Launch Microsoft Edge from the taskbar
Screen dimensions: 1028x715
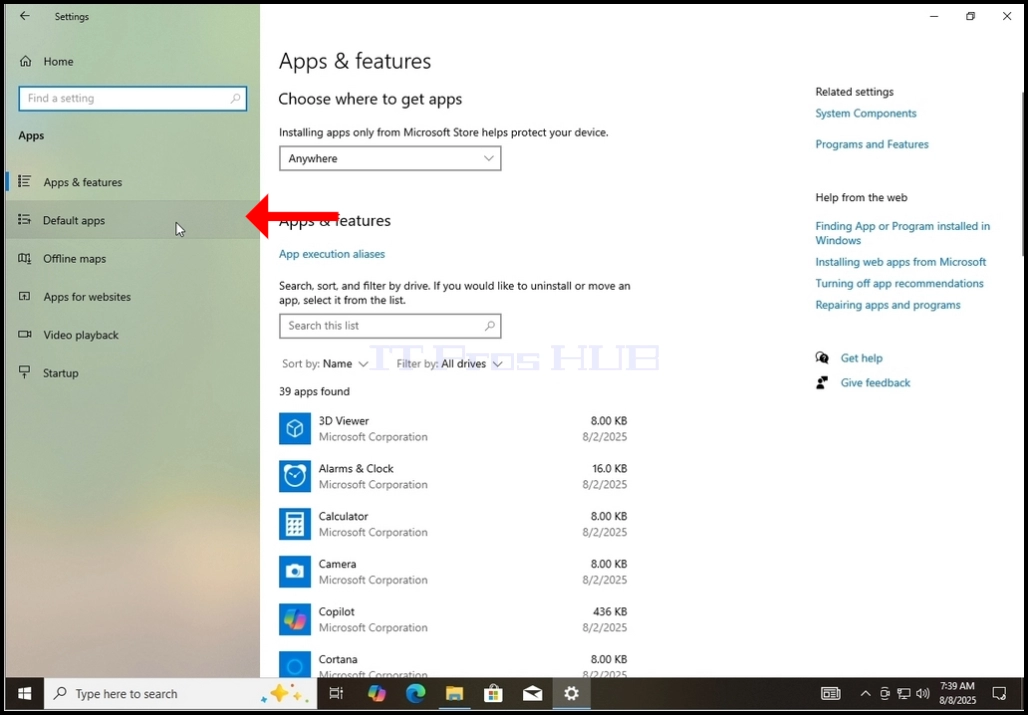click(416, 693)
